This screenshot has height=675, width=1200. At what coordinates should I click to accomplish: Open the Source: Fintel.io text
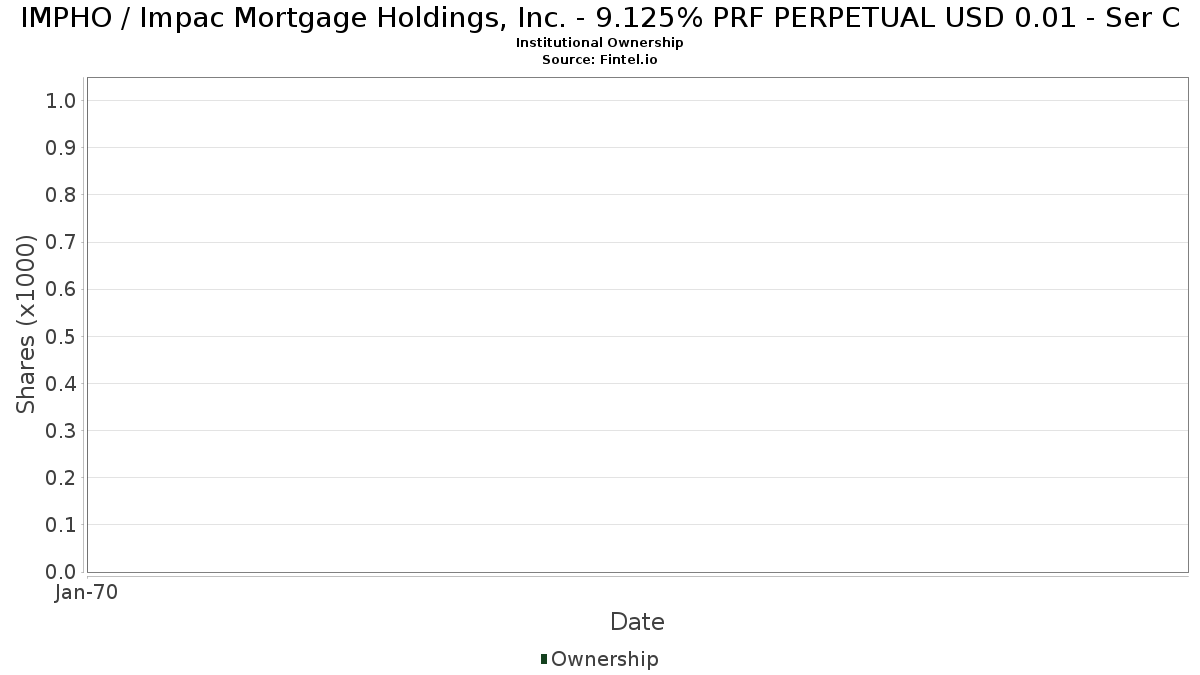click(600, 60)
